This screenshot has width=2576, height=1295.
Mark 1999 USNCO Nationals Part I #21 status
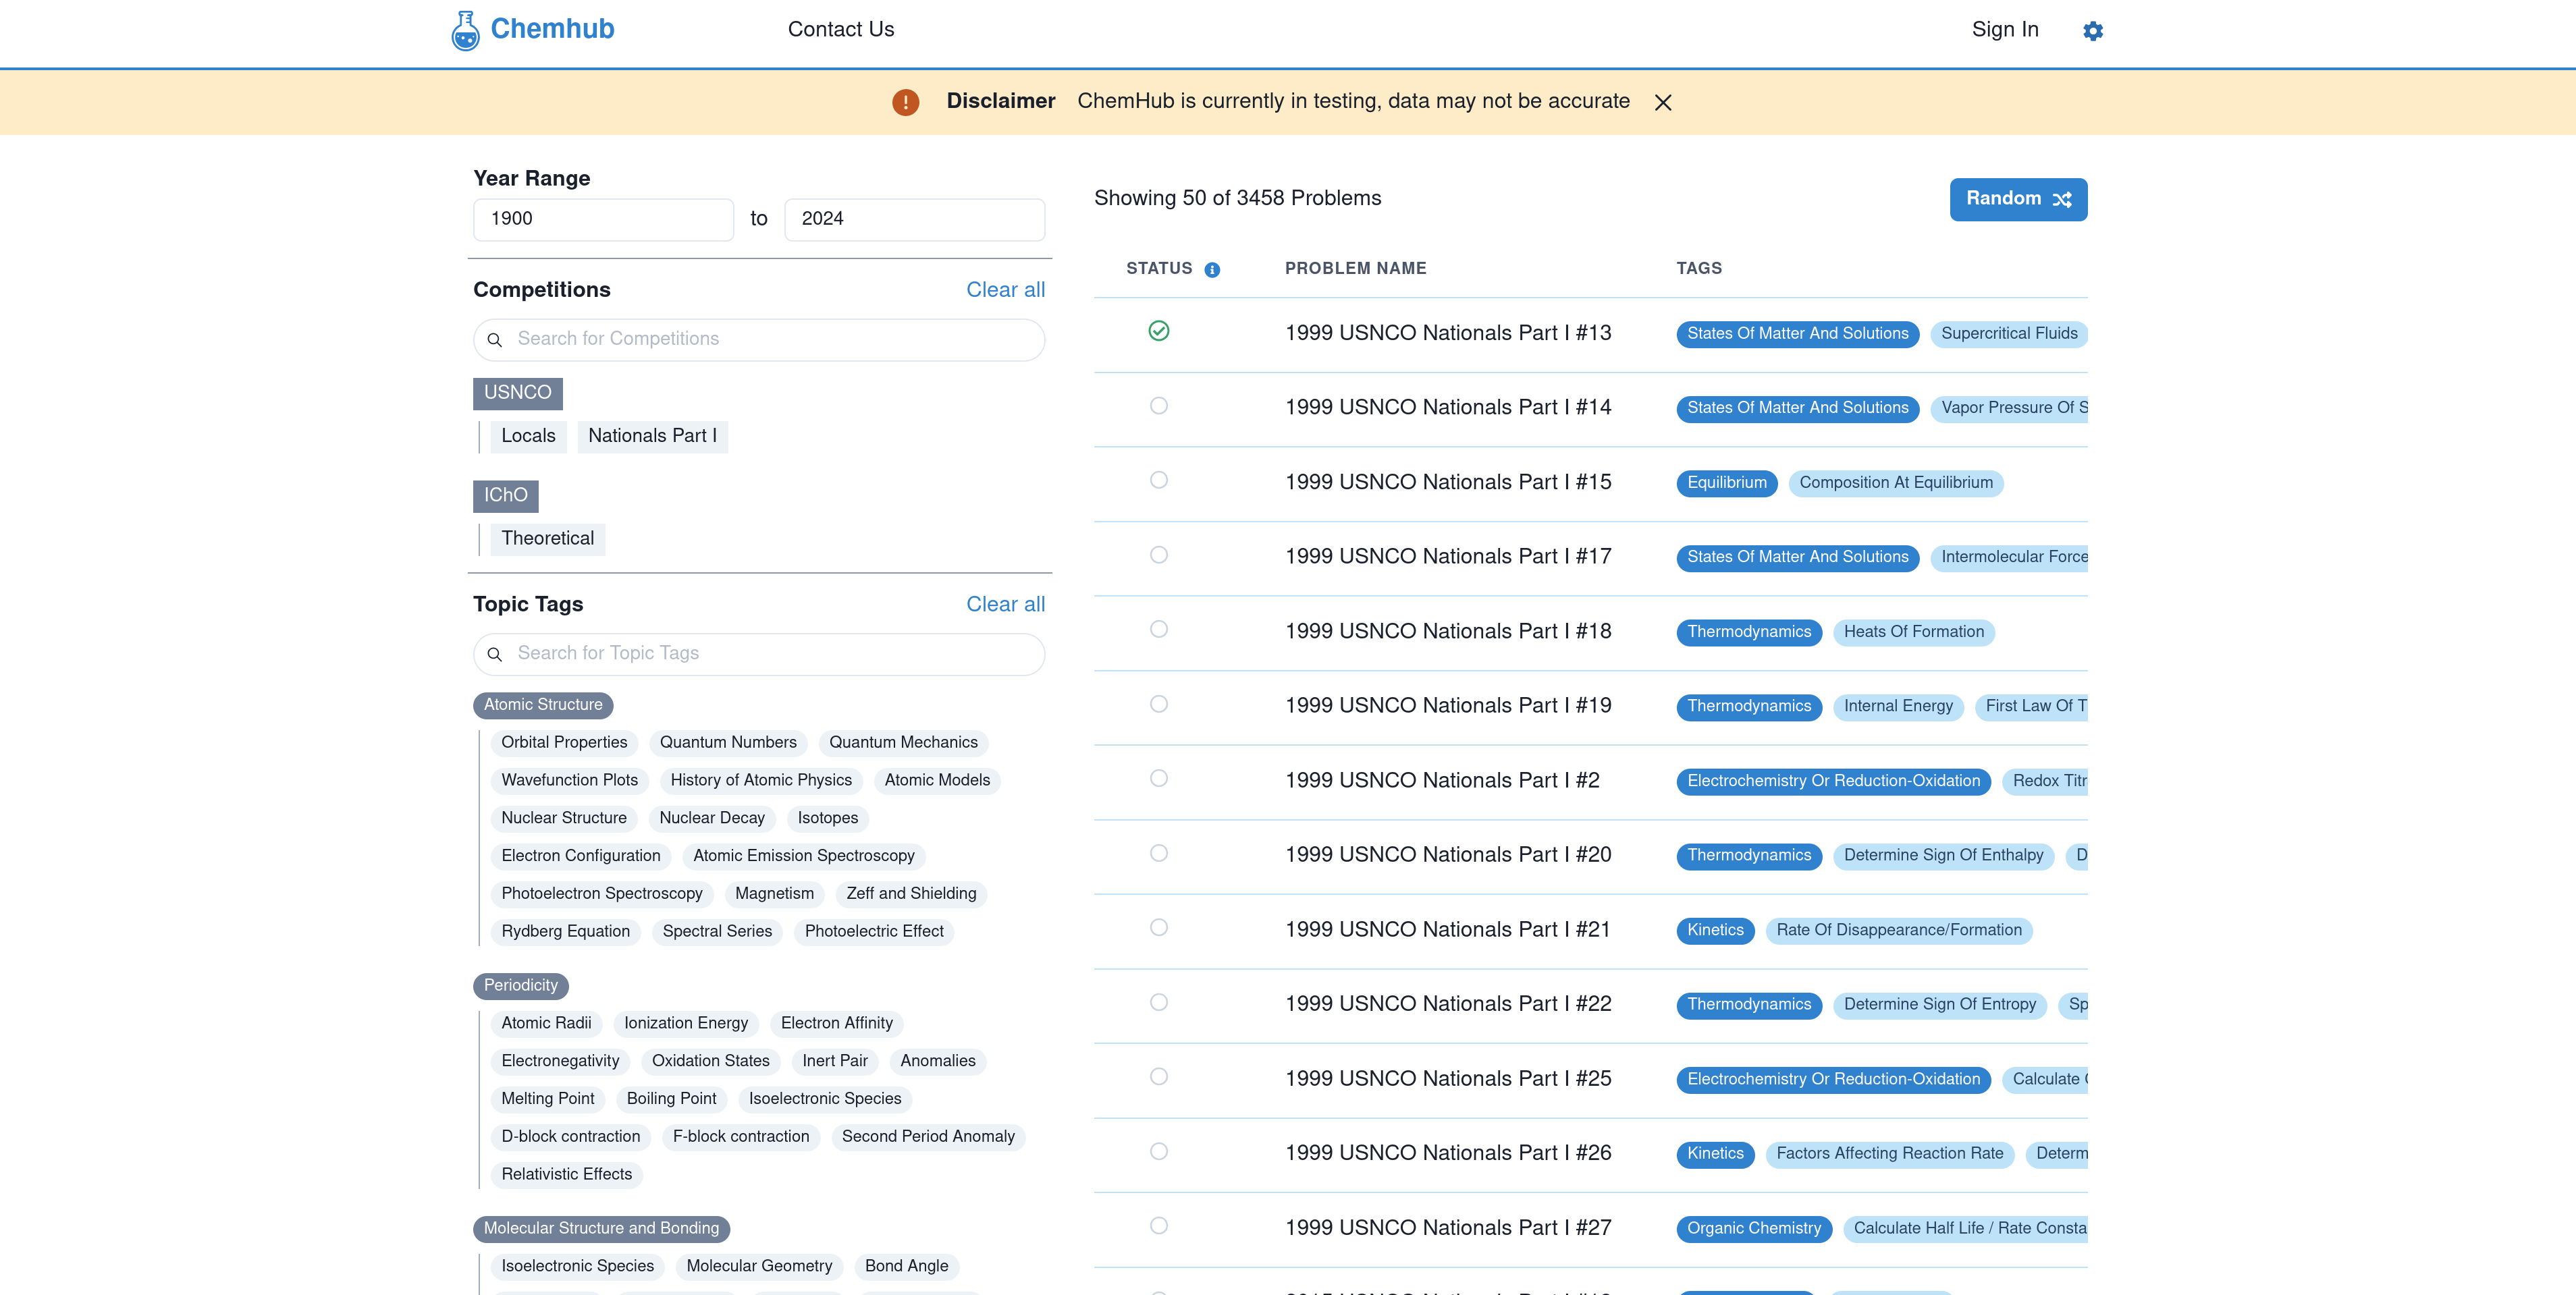[1158, 927]
